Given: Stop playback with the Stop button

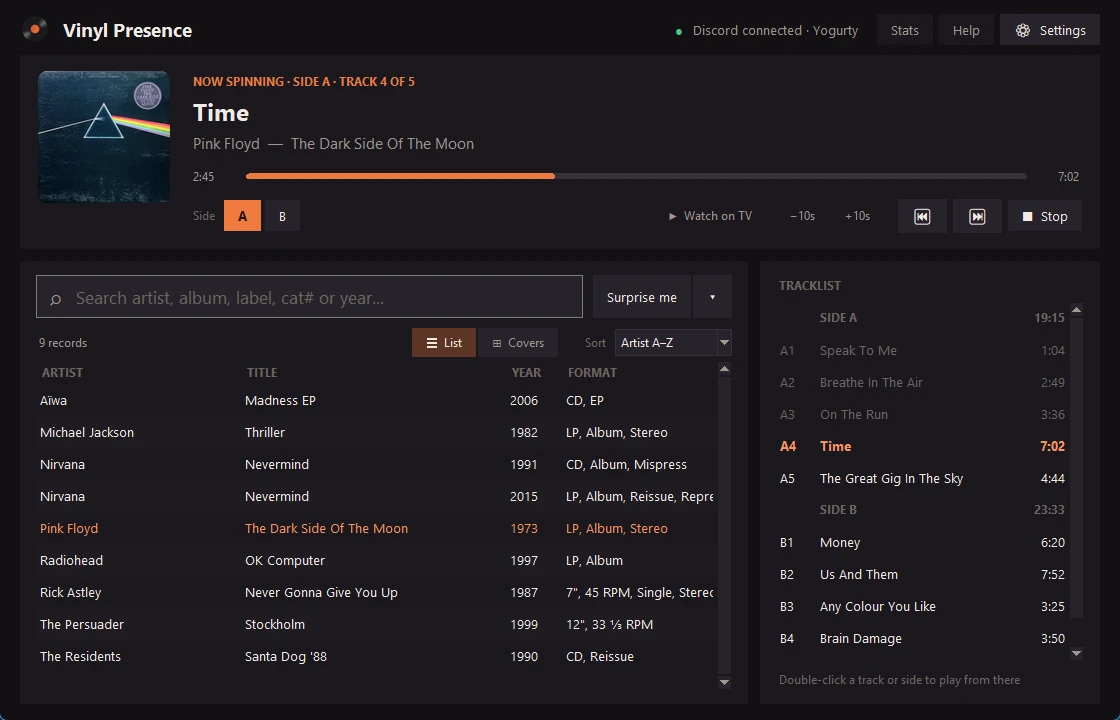Looking at the screenshot, I should coord(1044,216).
